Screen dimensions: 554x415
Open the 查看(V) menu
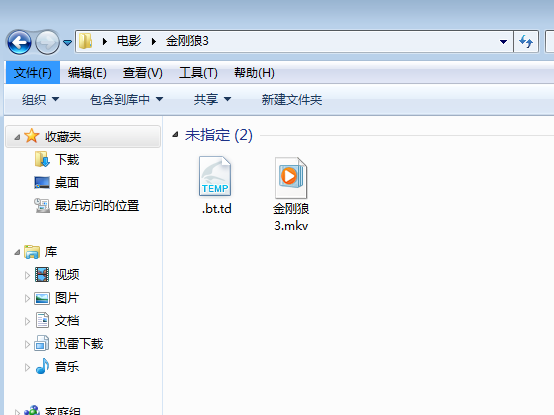click(x=143, y=73)
